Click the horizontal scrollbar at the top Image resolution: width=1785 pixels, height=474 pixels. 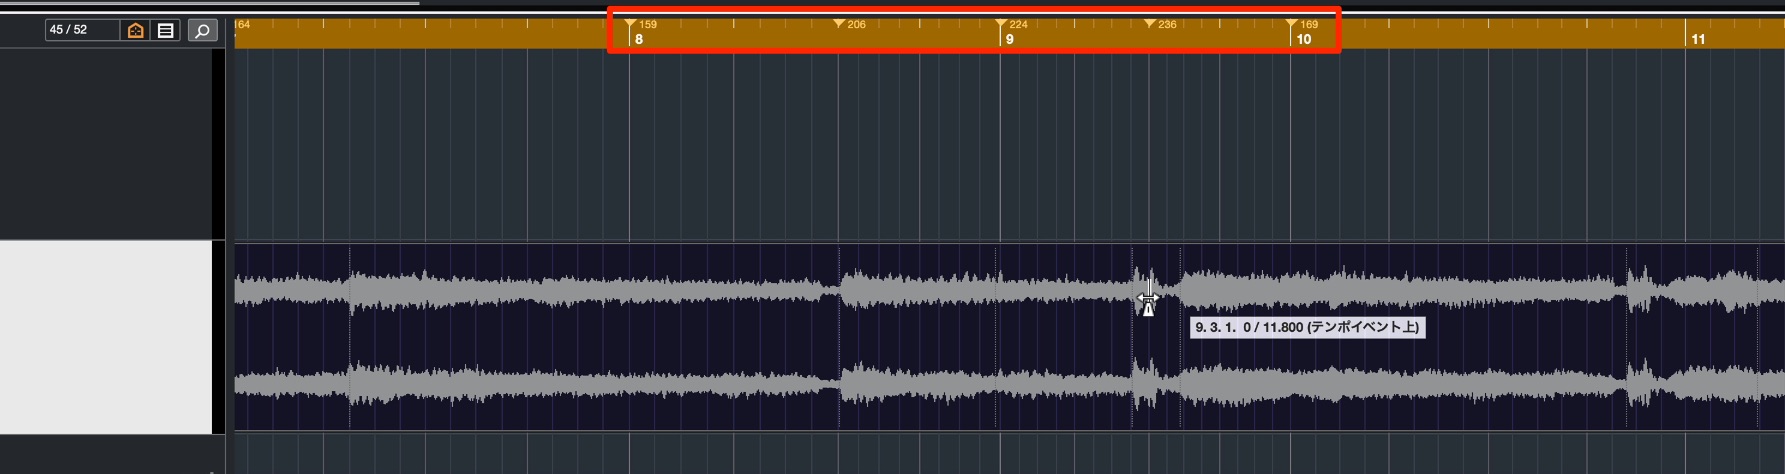click(x=210, y=3)
